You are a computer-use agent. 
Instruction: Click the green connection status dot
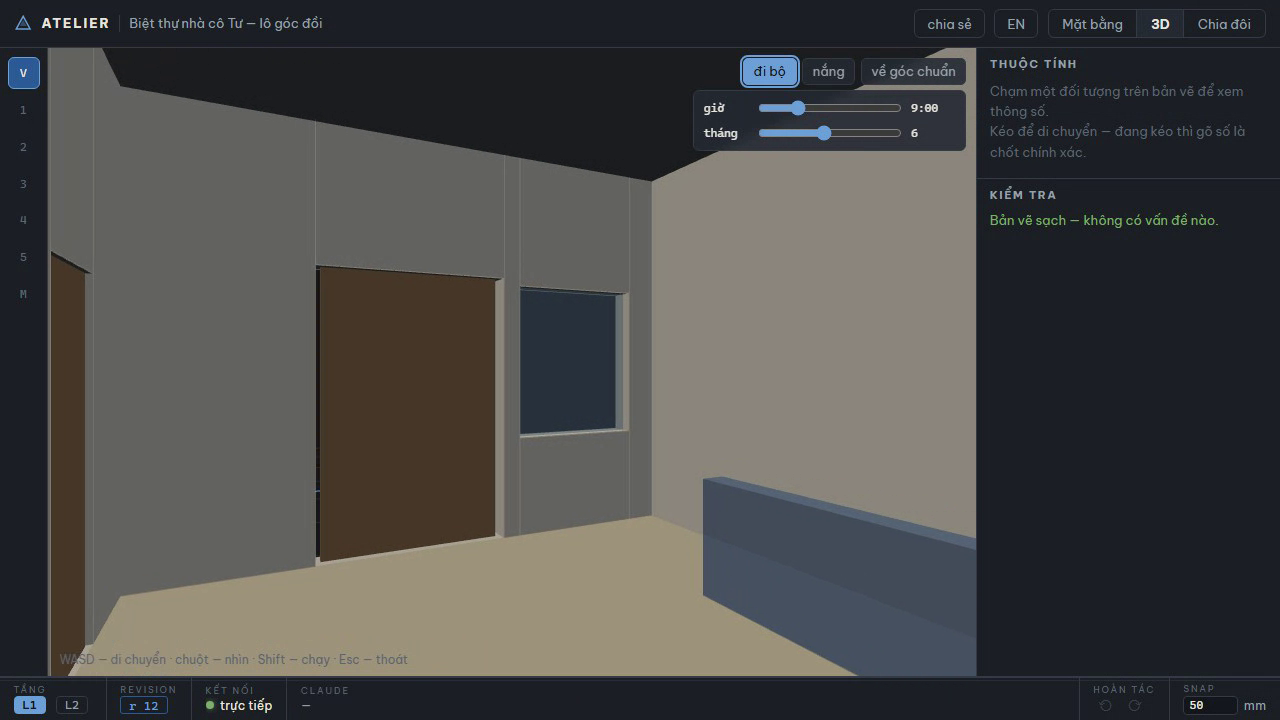(x=210, y=706)
